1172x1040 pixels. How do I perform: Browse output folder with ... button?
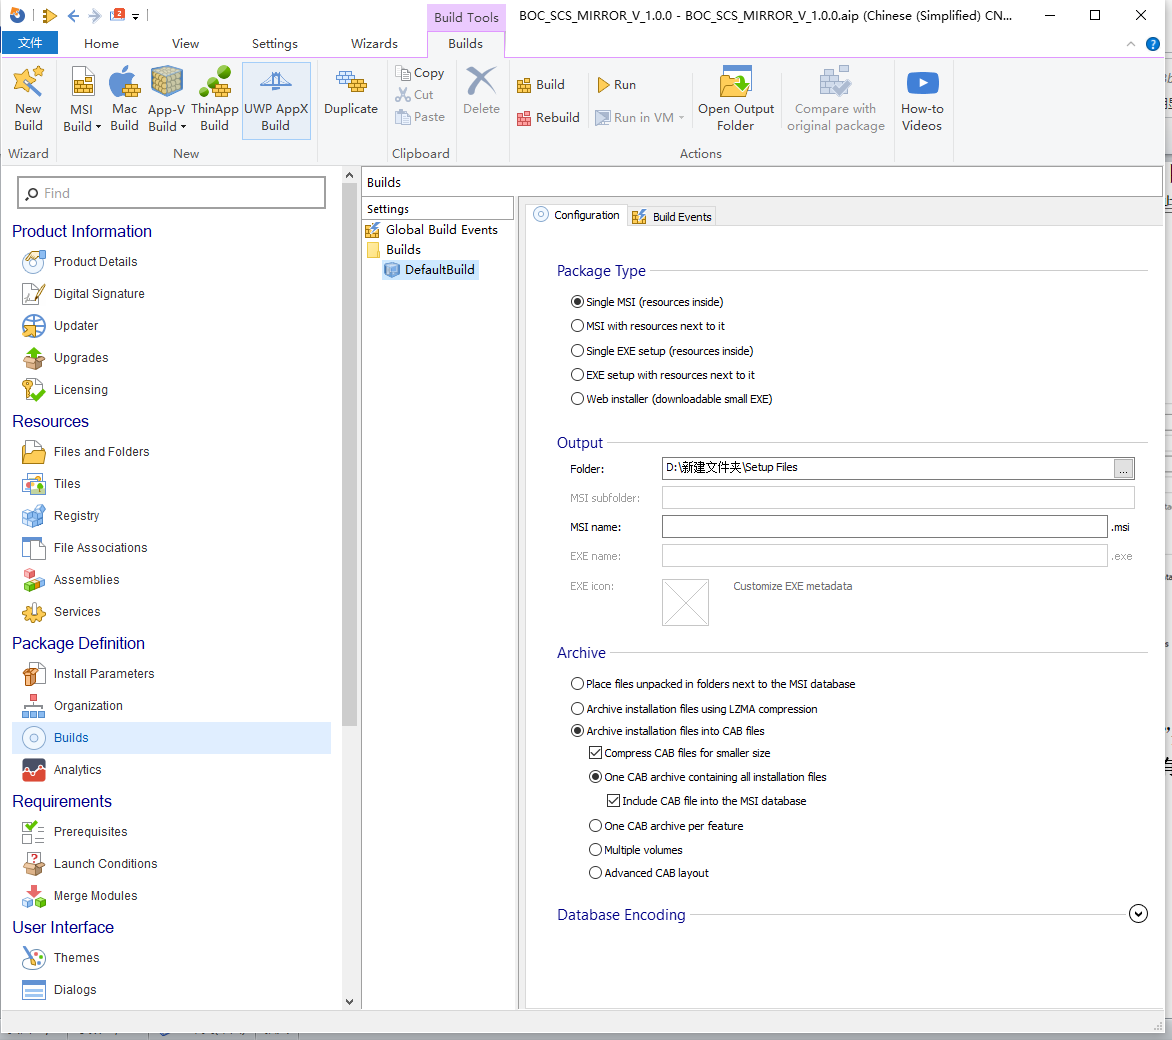click(1124, 468)
